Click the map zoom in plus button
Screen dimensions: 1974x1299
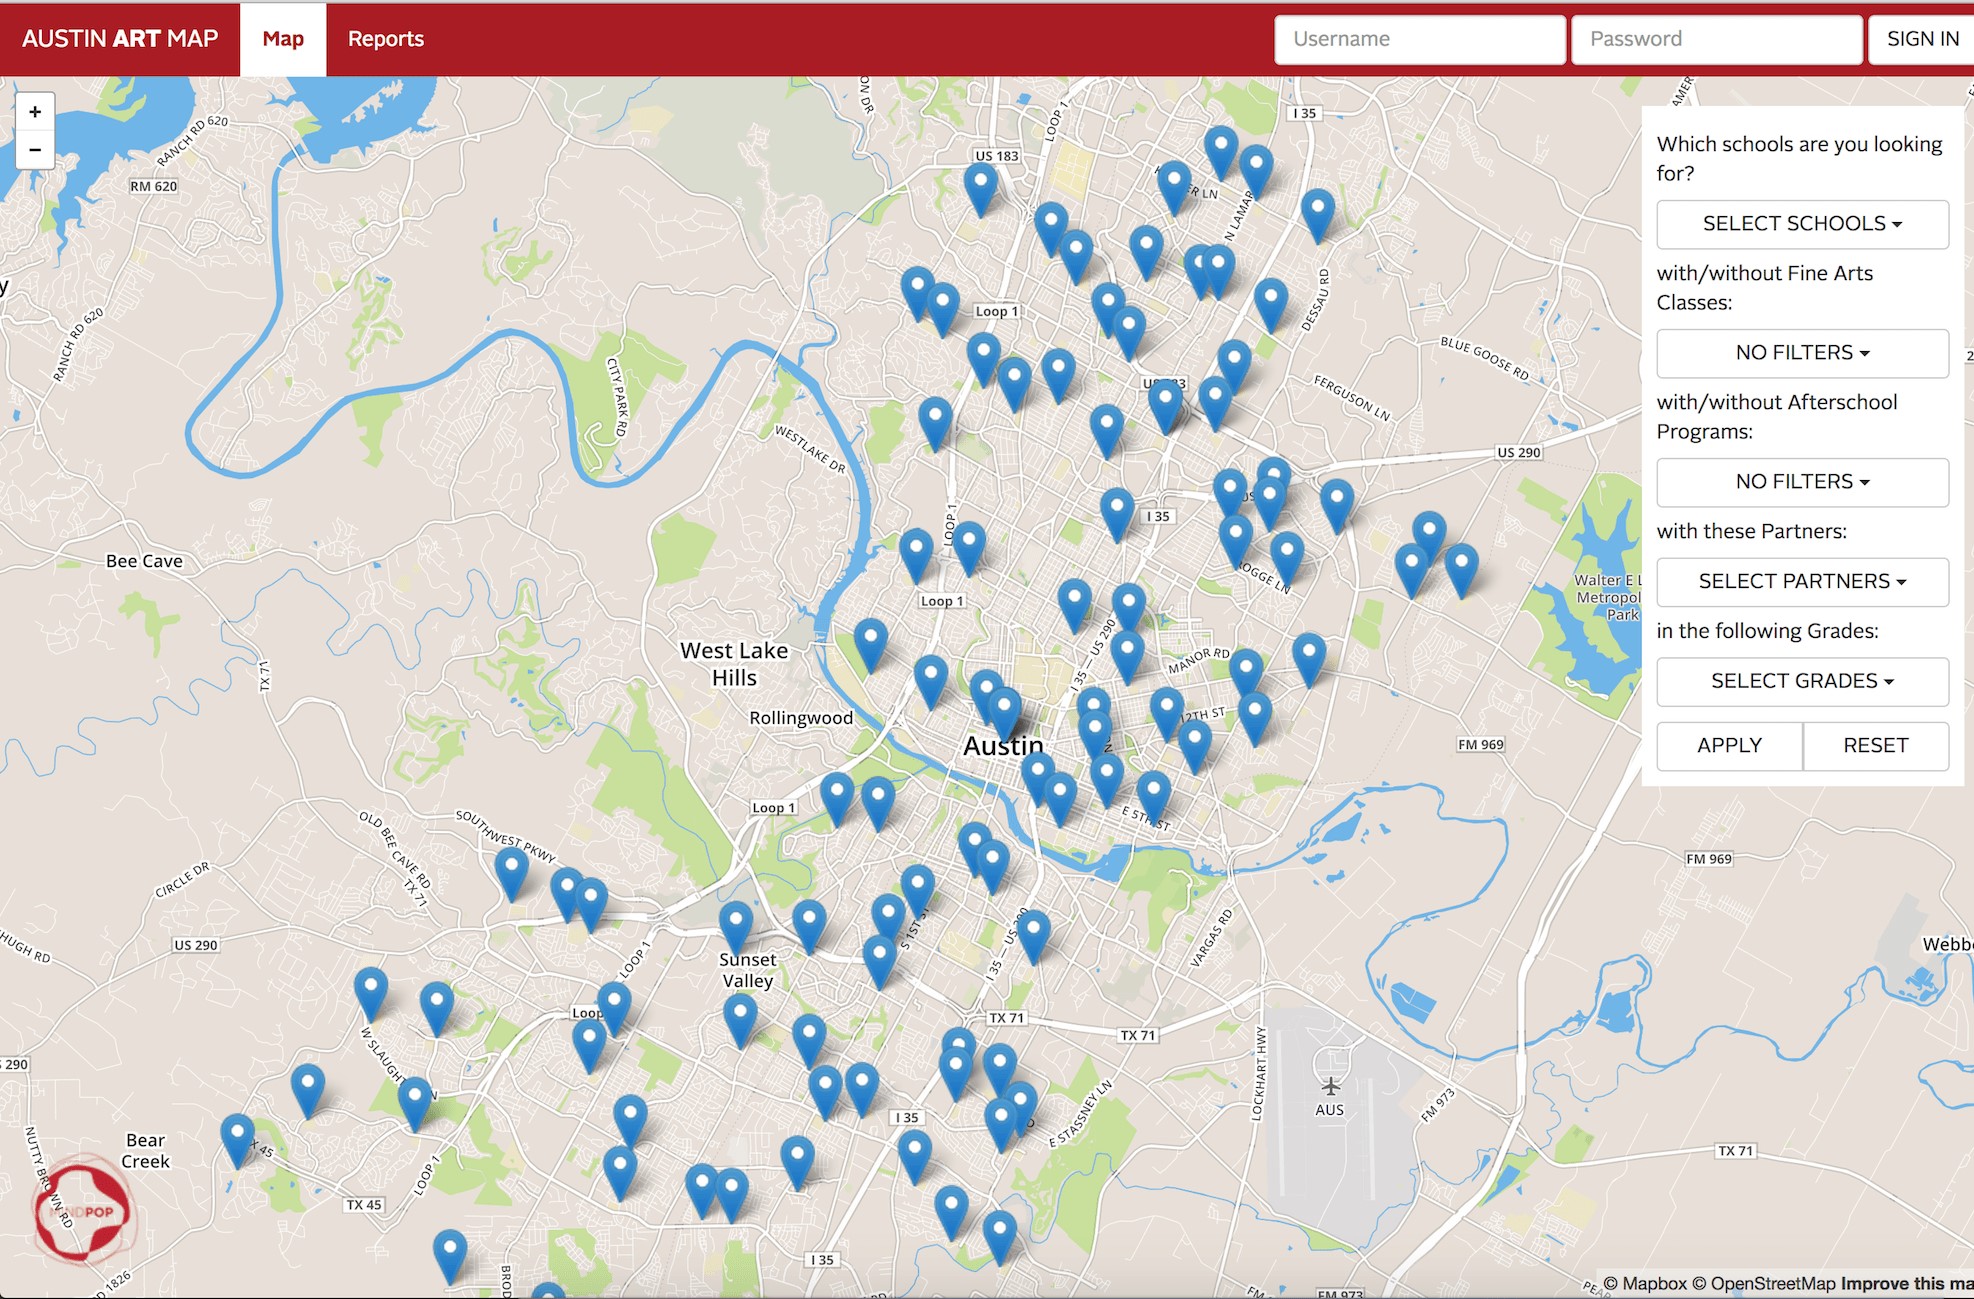point(35,112)
